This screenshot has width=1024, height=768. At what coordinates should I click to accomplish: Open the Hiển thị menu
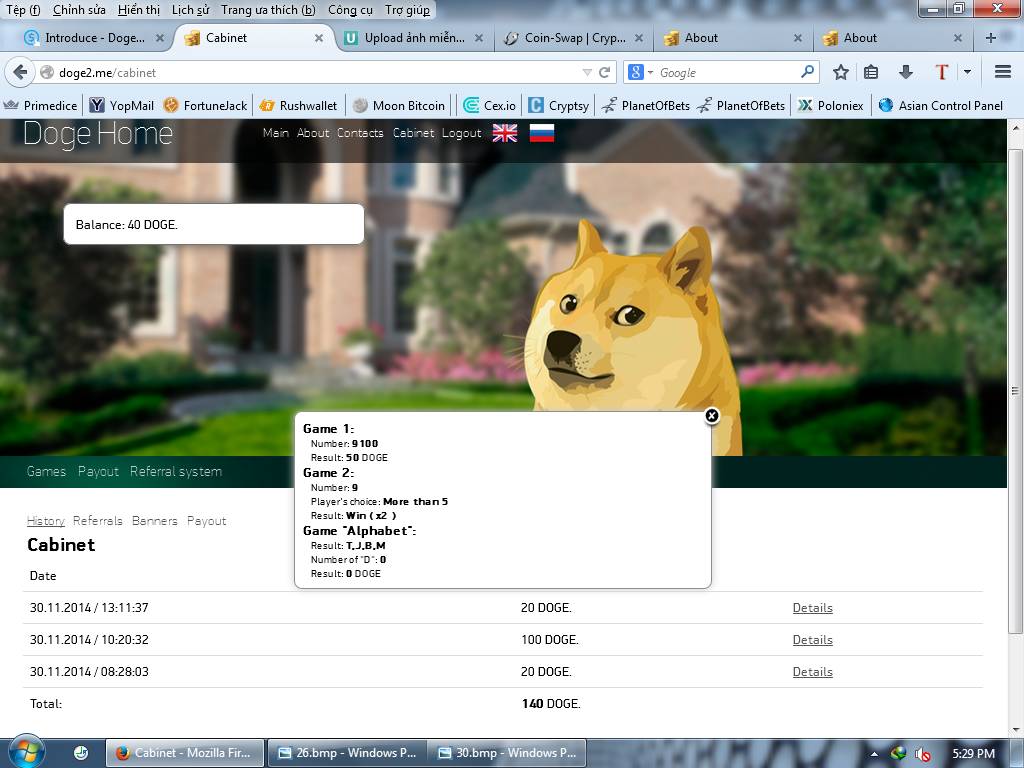tap(138, 10)
